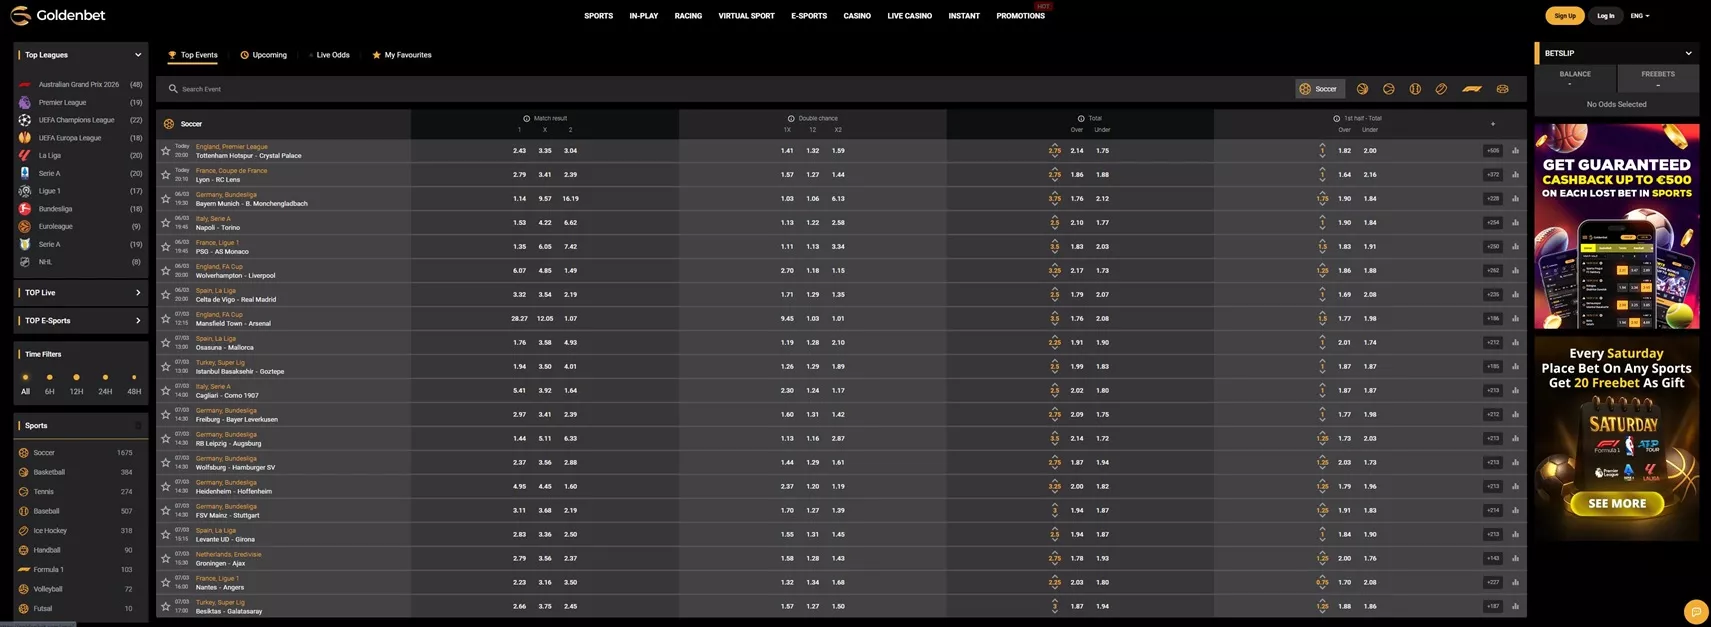This screenshot has width=1711, height=627.
Task: Set time filter to 6H
Action: point(49,385)
